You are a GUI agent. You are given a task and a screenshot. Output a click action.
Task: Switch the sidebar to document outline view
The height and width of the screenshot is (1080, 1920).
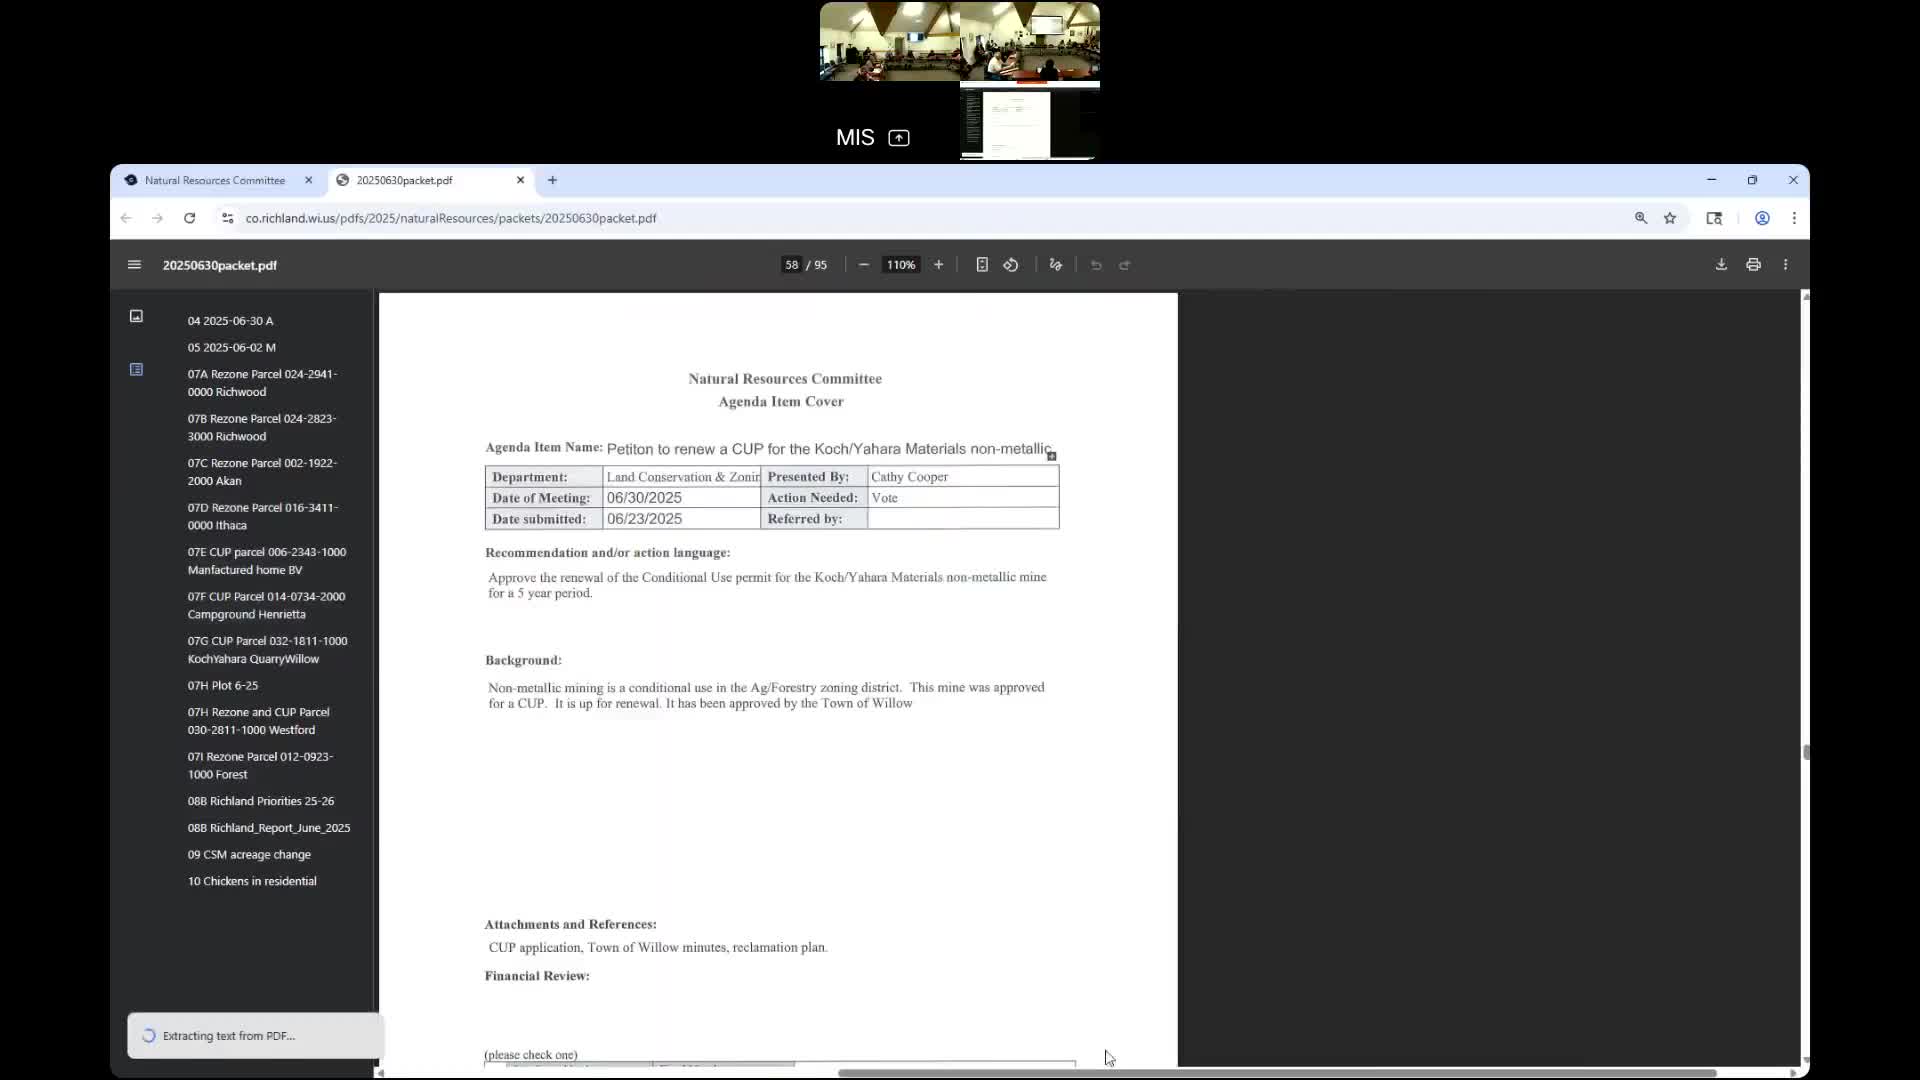click(136, 370)
